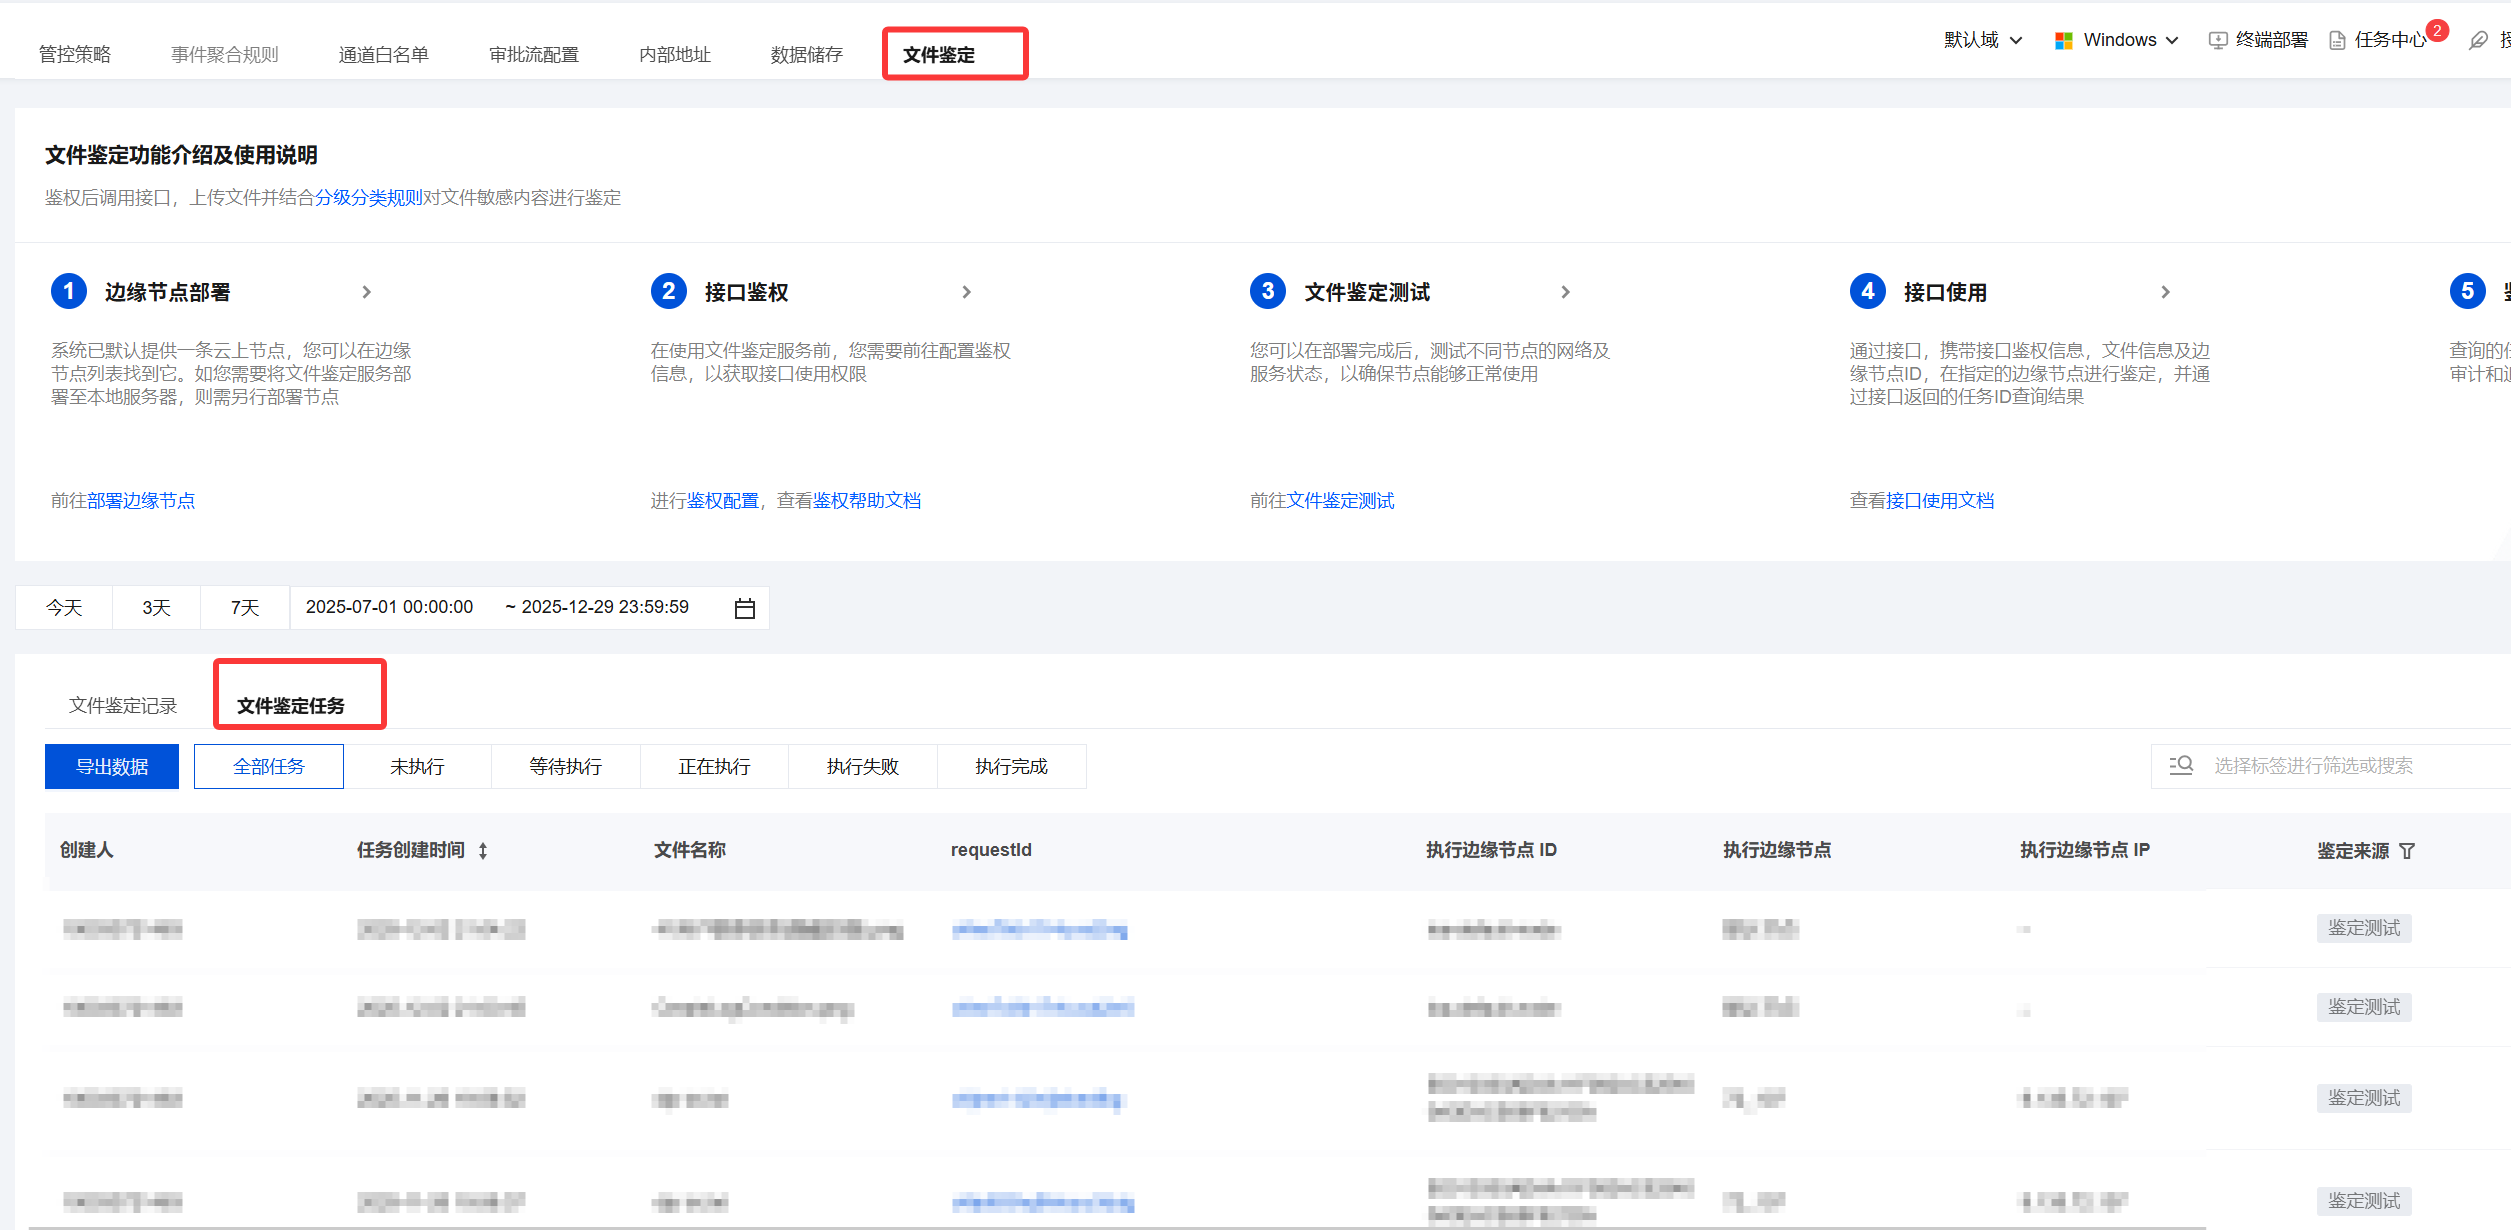Screen dimensions: 2511x1230
Task: Expand the 默认域 dropdown
Action: click(x=1982, y=40)
